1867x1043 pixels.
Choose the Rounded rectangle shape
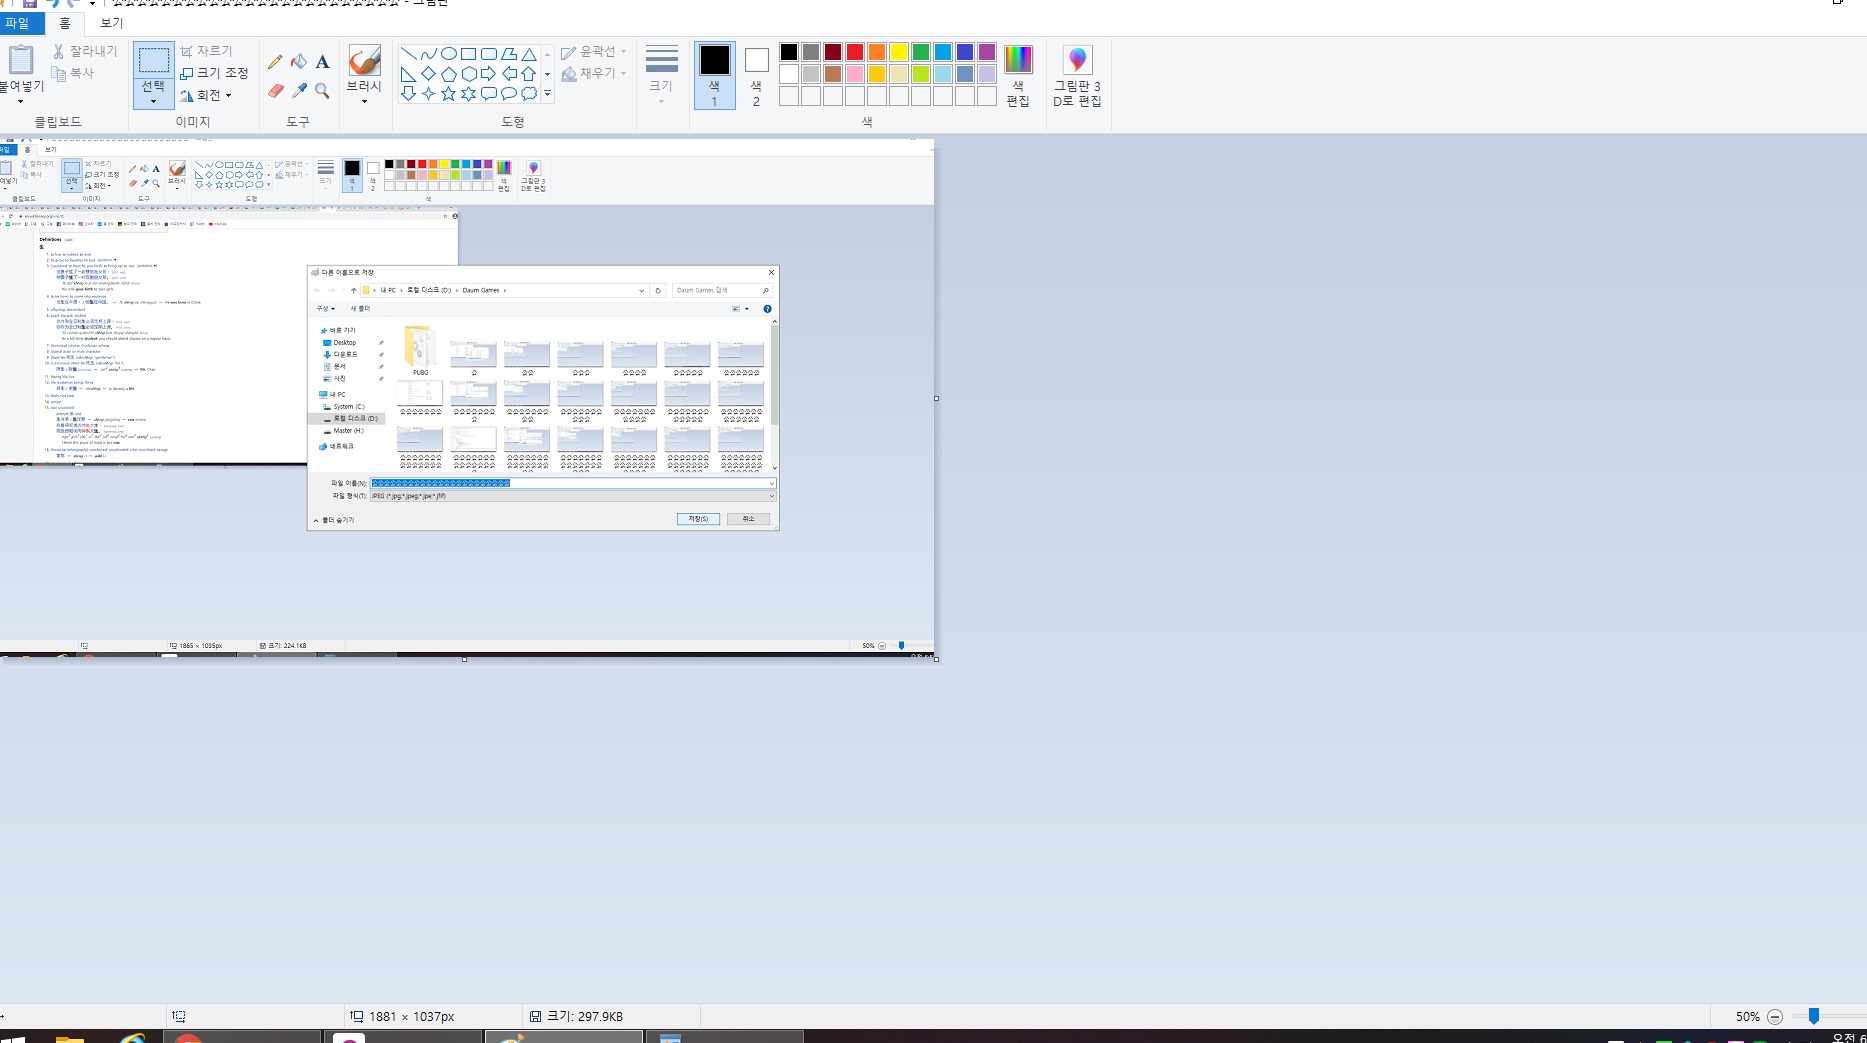click(488, 54)
